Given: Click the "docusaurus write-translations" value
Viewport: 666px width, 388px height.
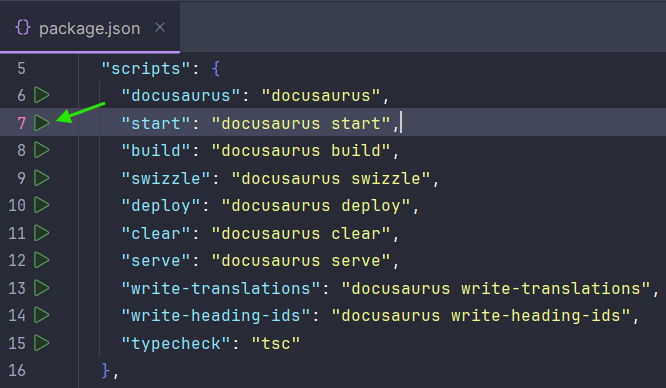Looking at the screenshot, I should pos(496,288).
